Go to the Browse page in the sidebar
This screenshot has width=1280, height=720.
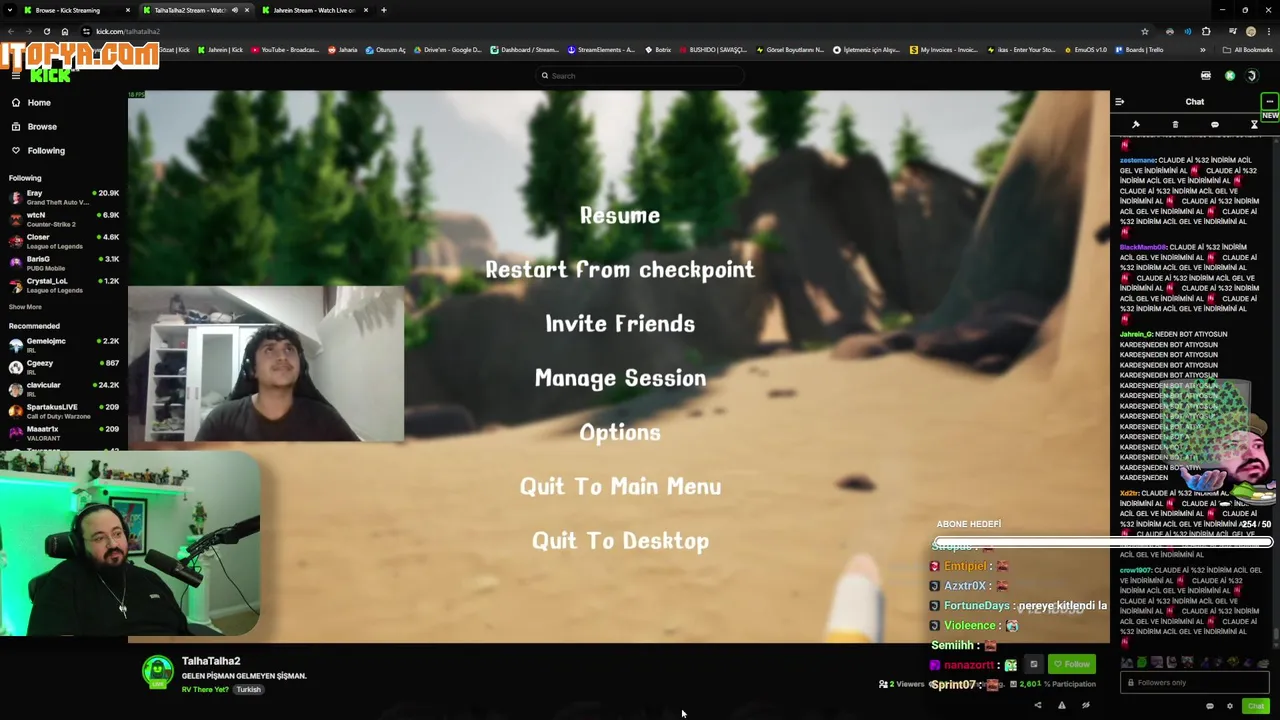pos(42,126)
